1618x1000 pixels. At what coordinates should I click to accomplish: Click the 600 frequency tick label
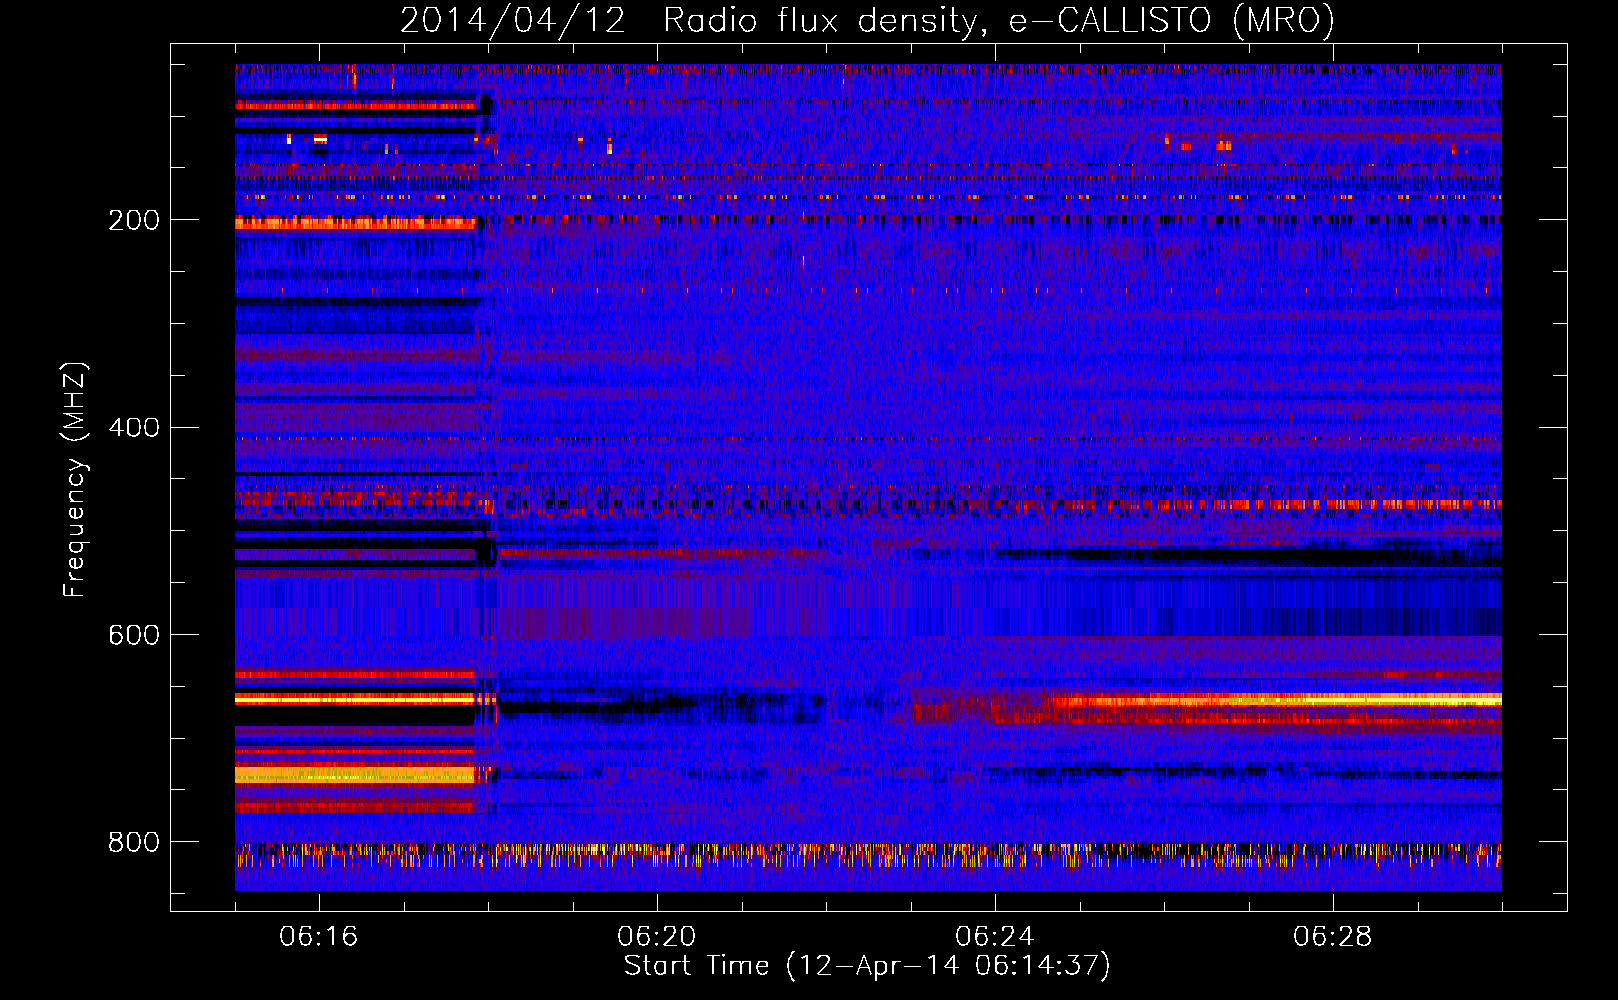[133, 635]
